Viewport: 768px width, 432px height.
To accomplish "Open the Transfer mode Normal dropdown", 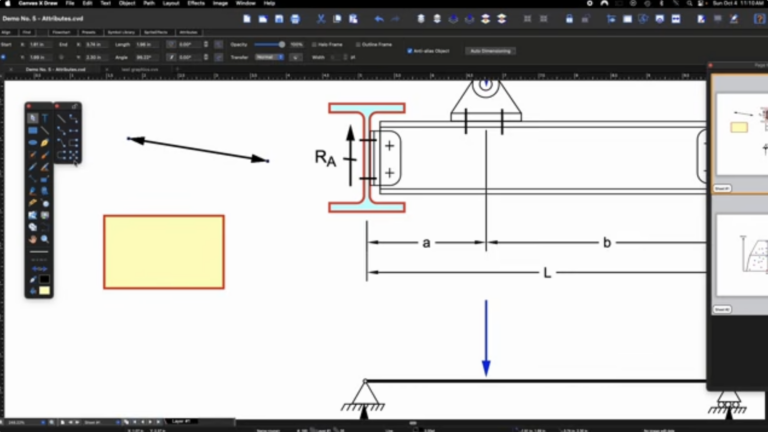I will coord(269,57).
